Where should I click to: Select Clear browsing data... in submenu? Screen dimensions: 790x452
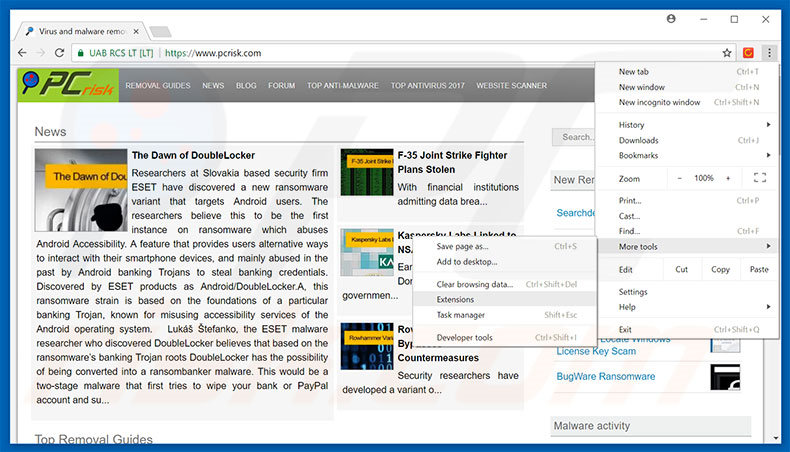pos(505,284)
